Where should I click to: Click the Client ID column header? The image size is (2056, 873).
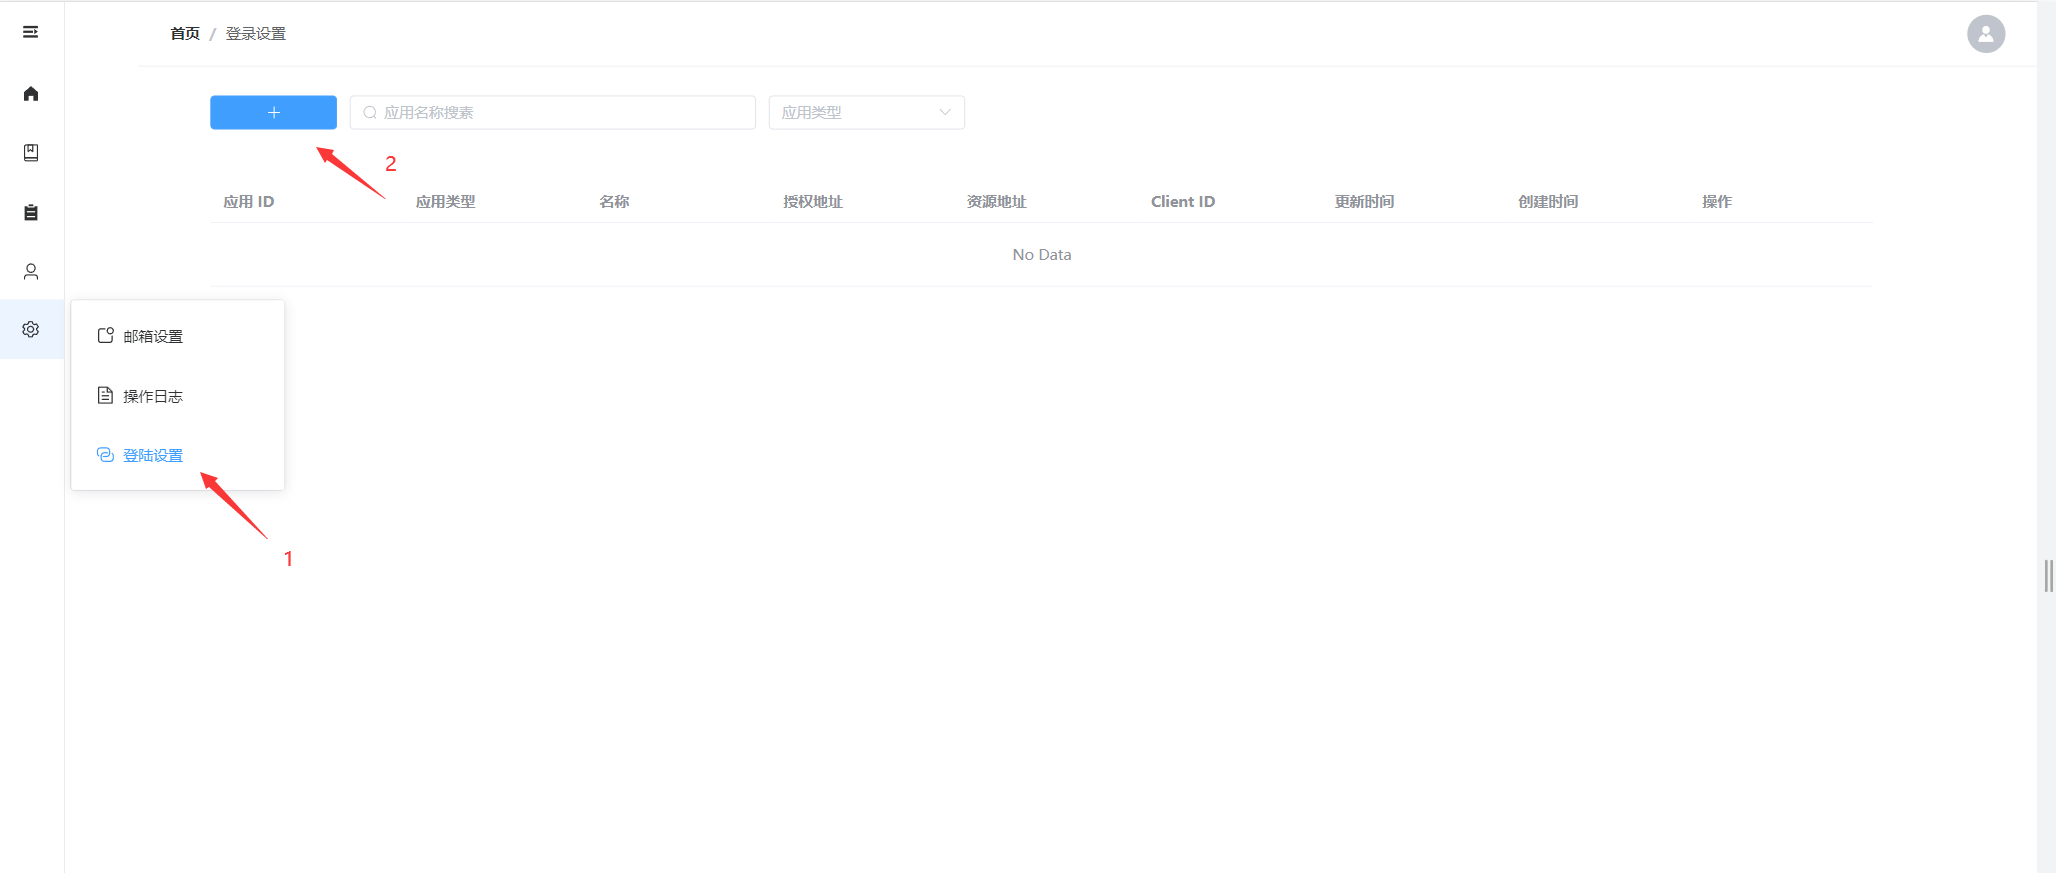coord(1183,202)
